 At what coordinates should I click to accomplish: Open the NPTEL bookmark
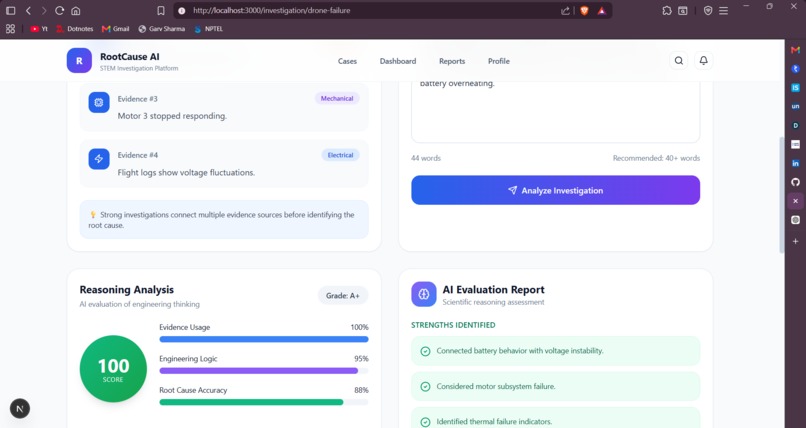(209, 29)
